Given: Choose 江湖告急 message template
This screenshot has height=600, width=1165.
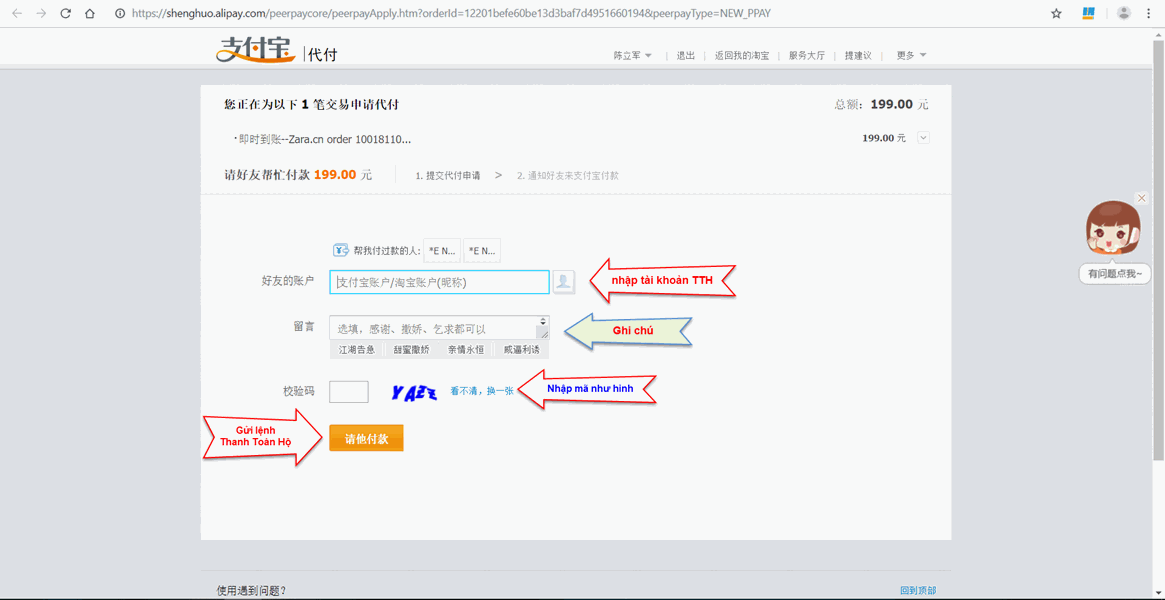Looking at the screenshot, I should click(x=357, y=350).
